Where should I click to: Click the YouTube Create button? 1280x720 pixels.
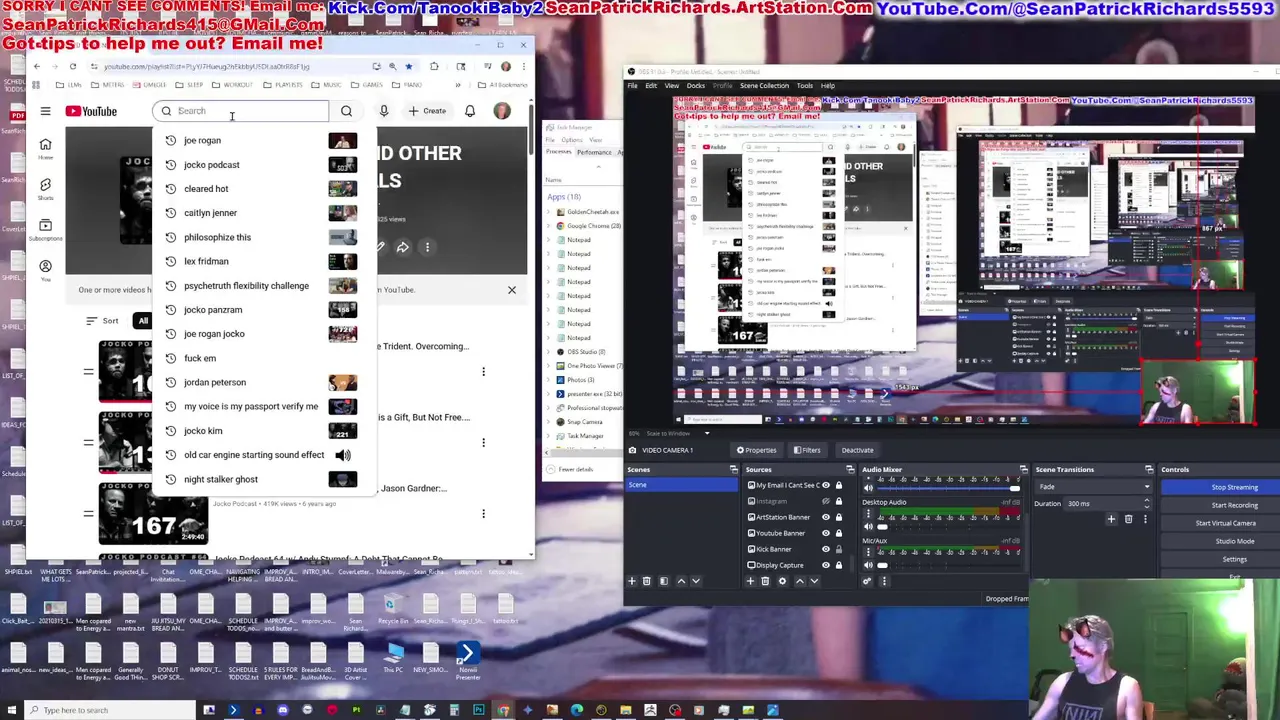point(427,111)
